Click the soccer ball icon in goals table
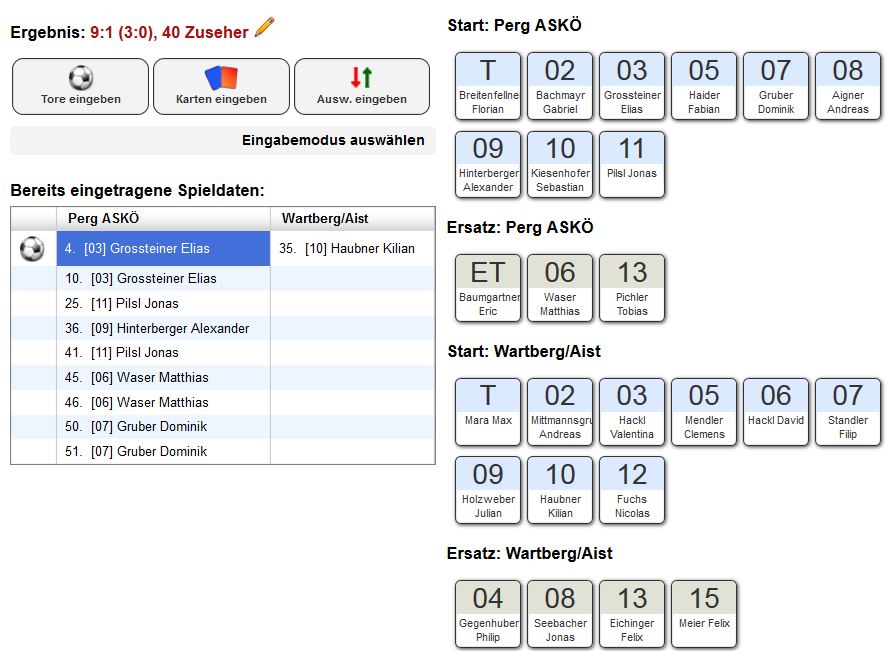Image resolution: width=888 pixels, height=651 pixels. click(x=32, y=249)
